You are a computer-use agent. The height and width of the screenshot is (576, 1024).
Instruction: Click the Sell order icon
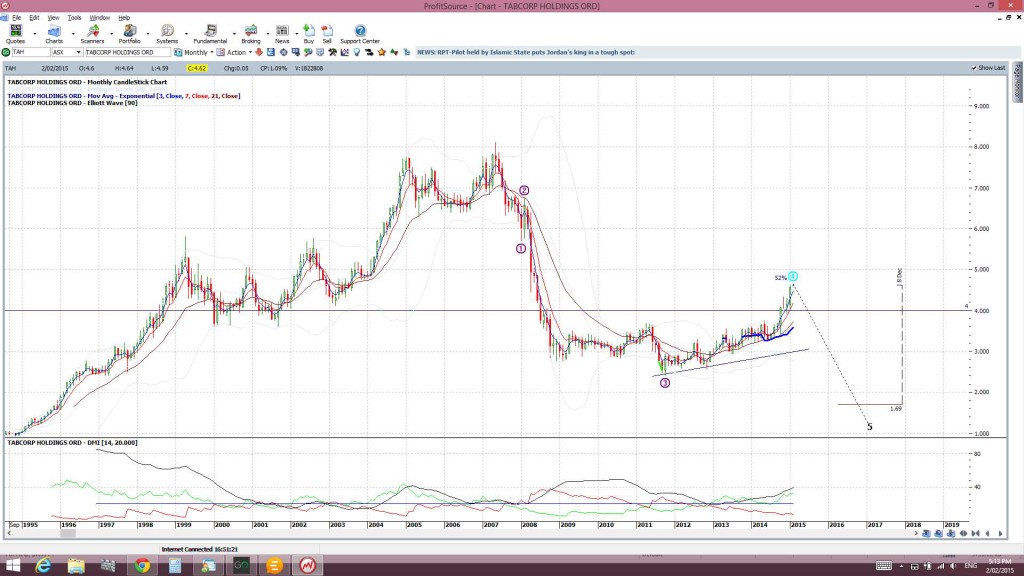(x=327, y=34)
